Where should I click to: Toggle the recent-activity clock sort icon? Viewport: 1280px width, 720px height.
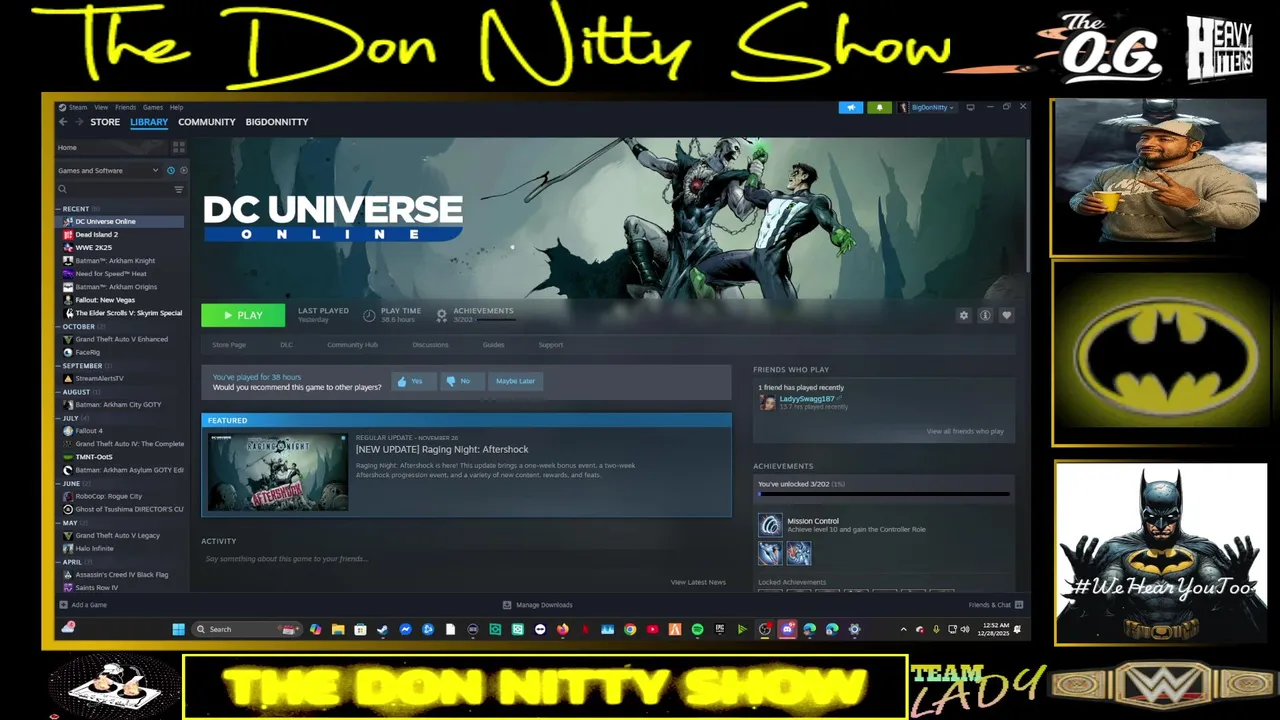click(x=171, y=171)
